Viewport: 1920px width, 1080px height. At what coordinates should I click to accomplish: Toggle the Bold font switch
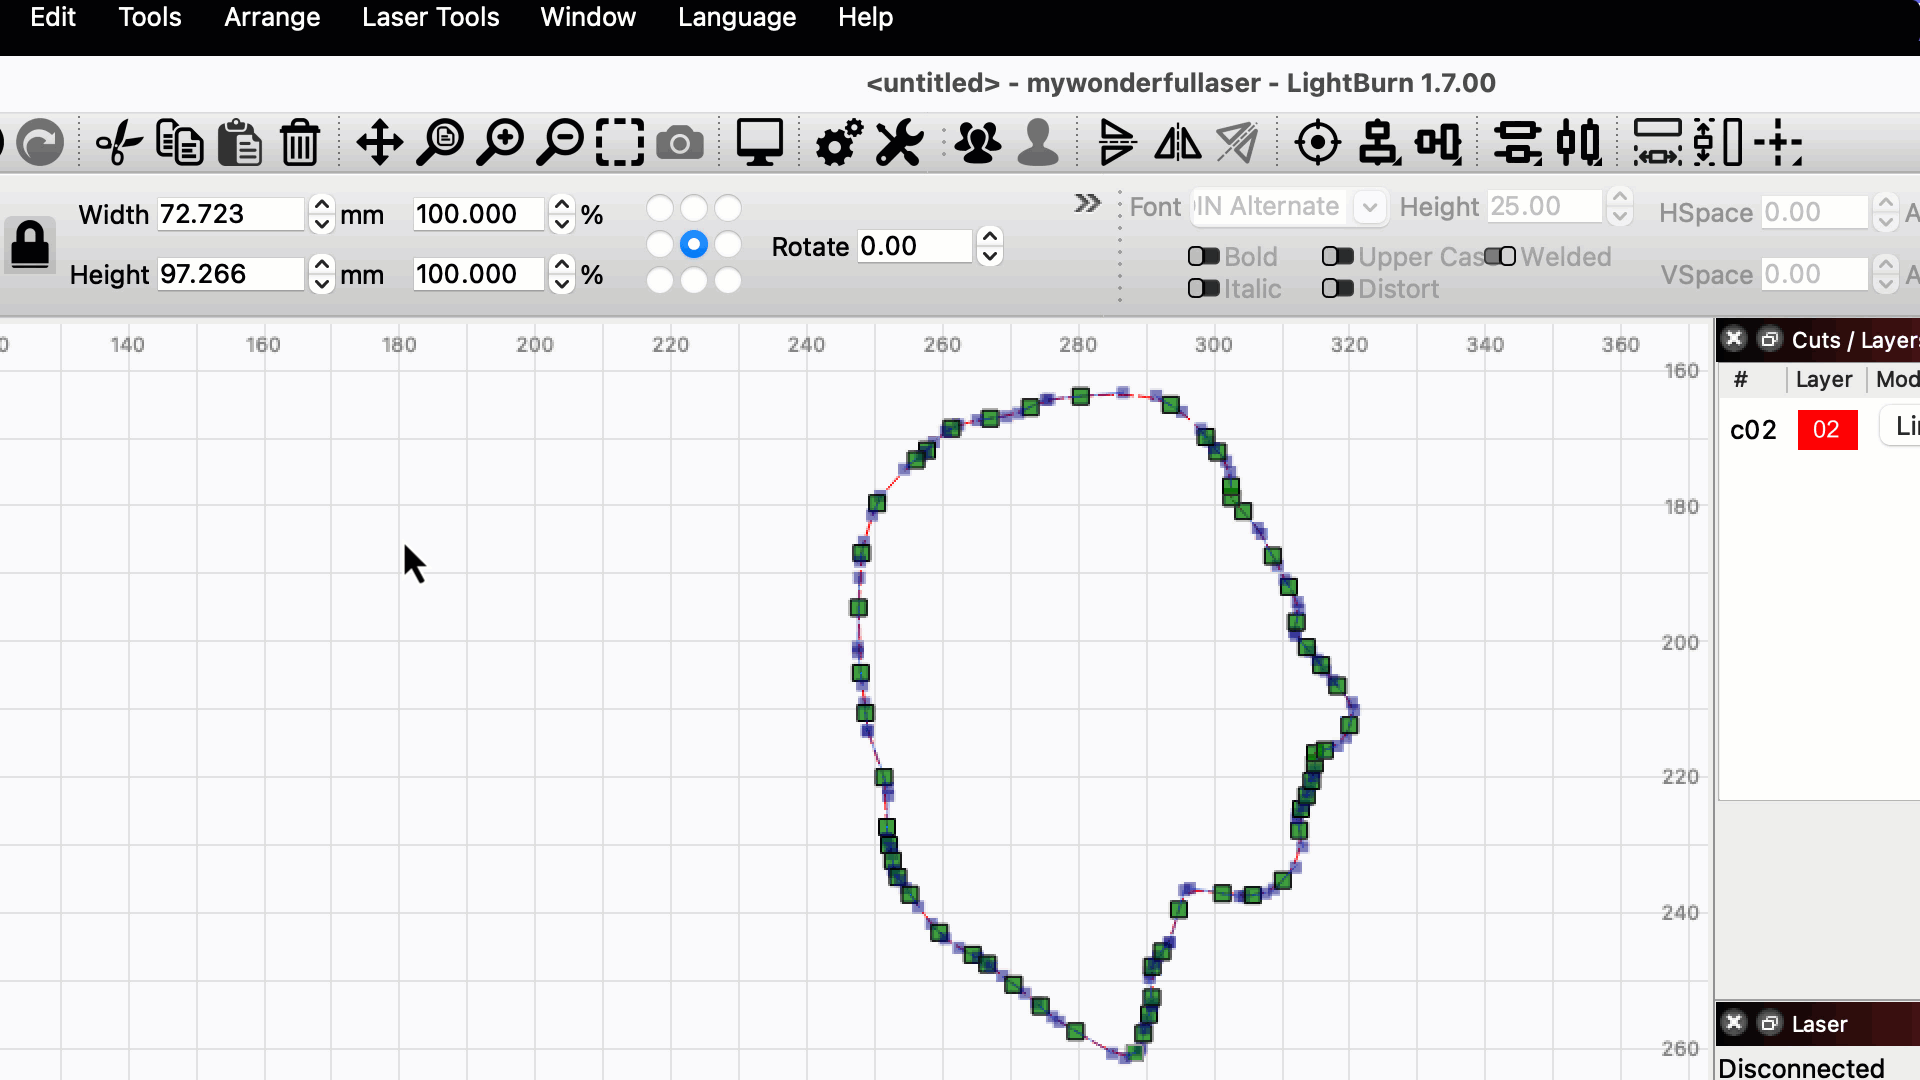(x=1203, y=257)
